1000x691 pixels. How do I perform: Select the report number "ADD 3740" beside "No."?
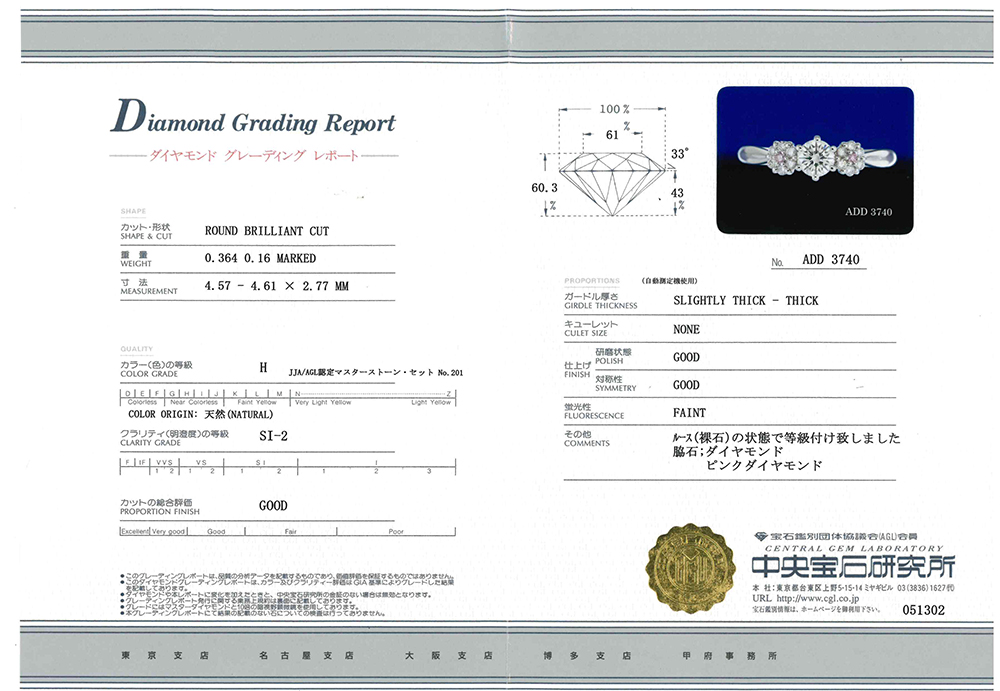(x=830, y=260)
